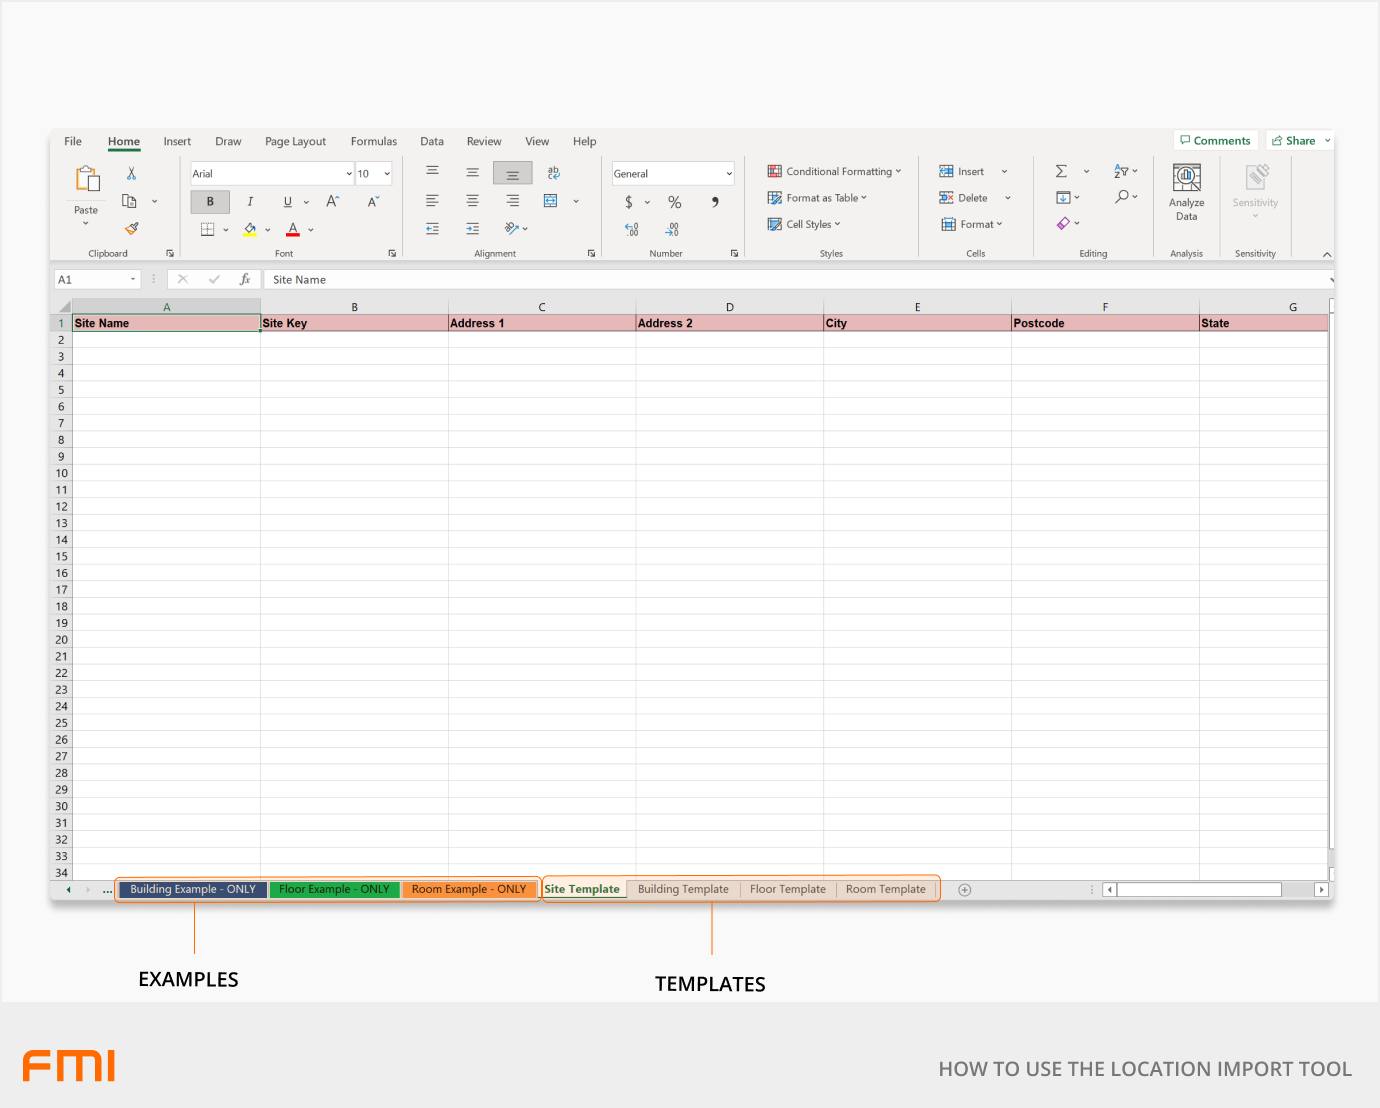
Task: Switch to the Building Template sheet
Action: point(683,889)
